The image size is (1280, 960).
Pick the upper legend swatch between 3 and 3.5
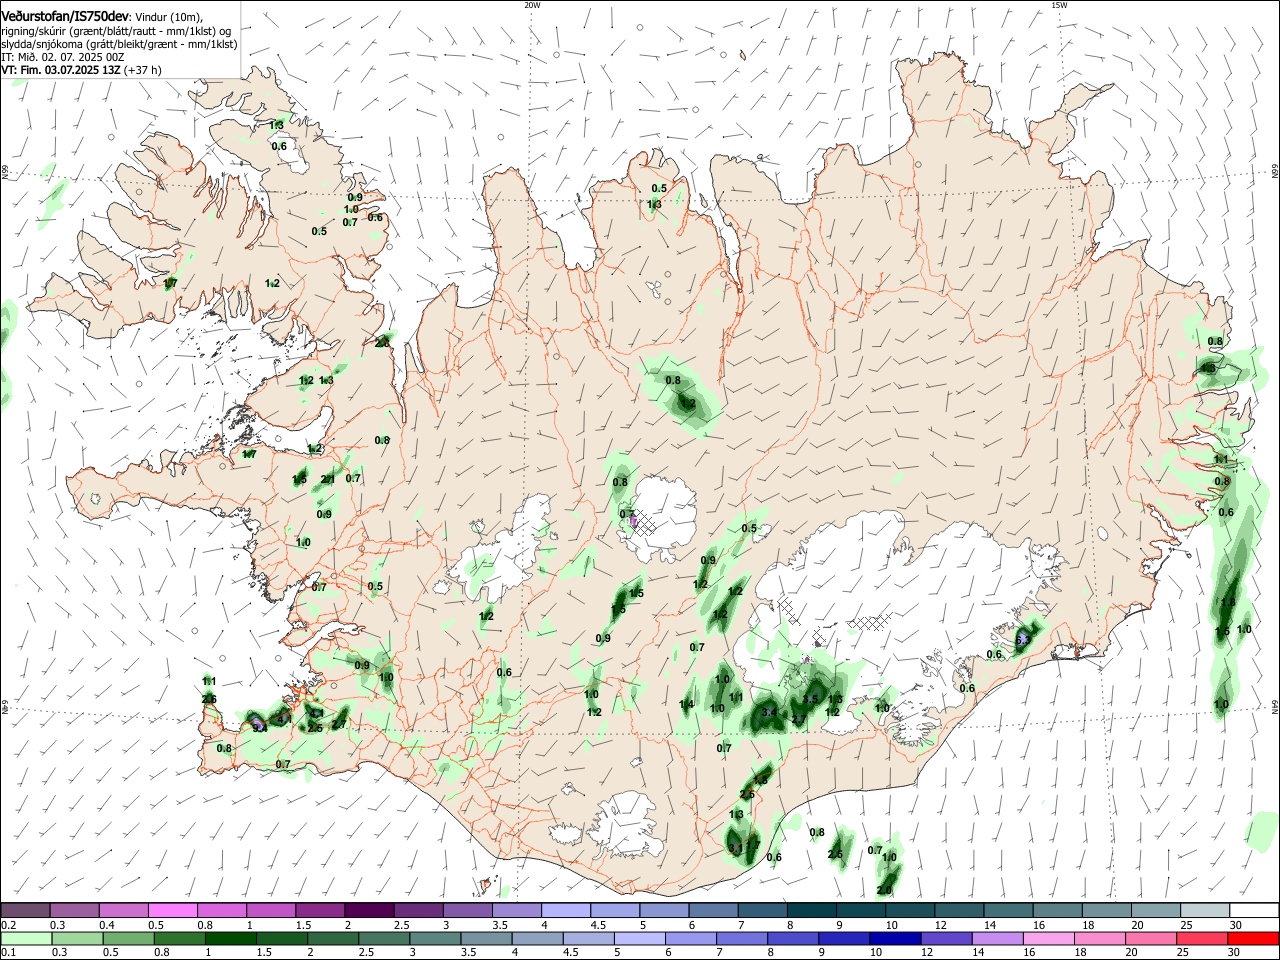(467, 910)
